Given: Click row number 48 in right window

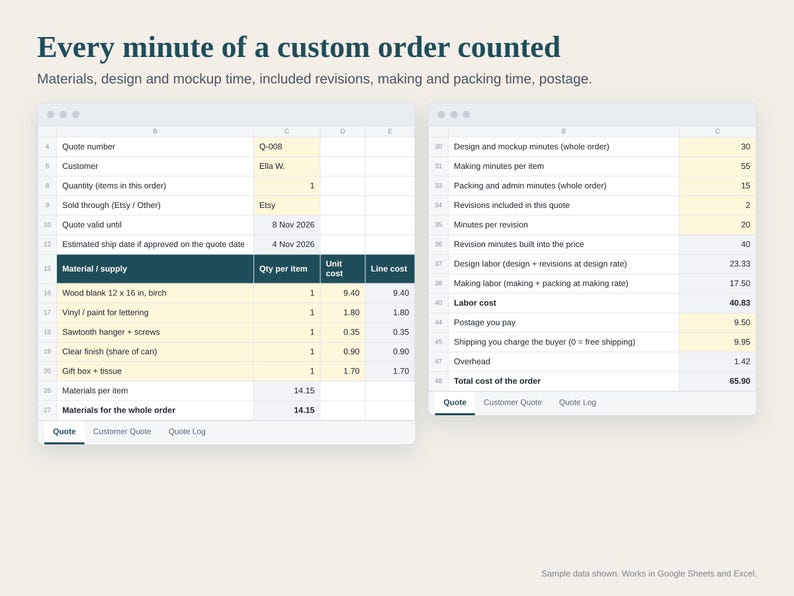Looking at the screenshot, I should pyautogui.click(x=439, y=381).
